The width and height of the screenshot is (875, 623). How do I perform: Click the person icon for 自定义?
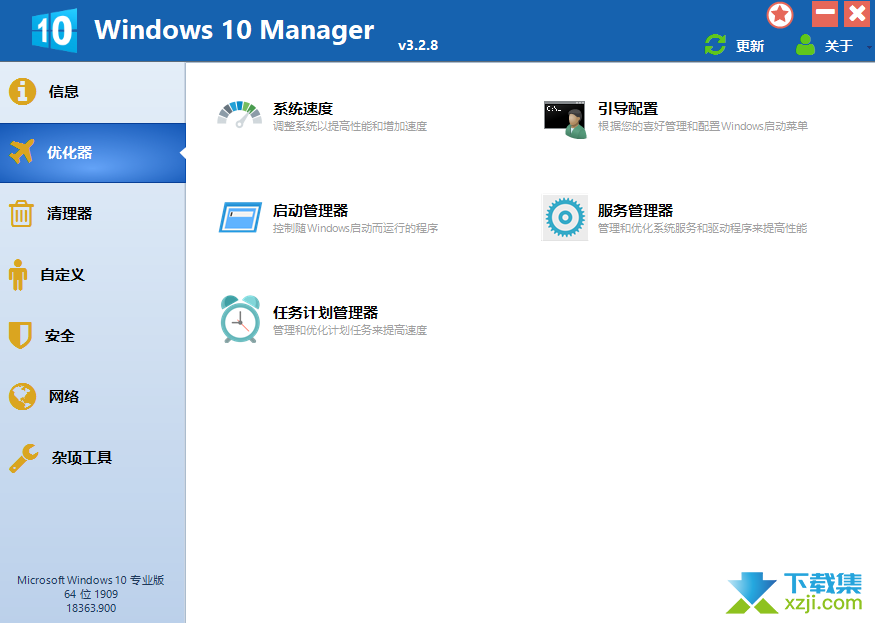(x=18, y=275)
